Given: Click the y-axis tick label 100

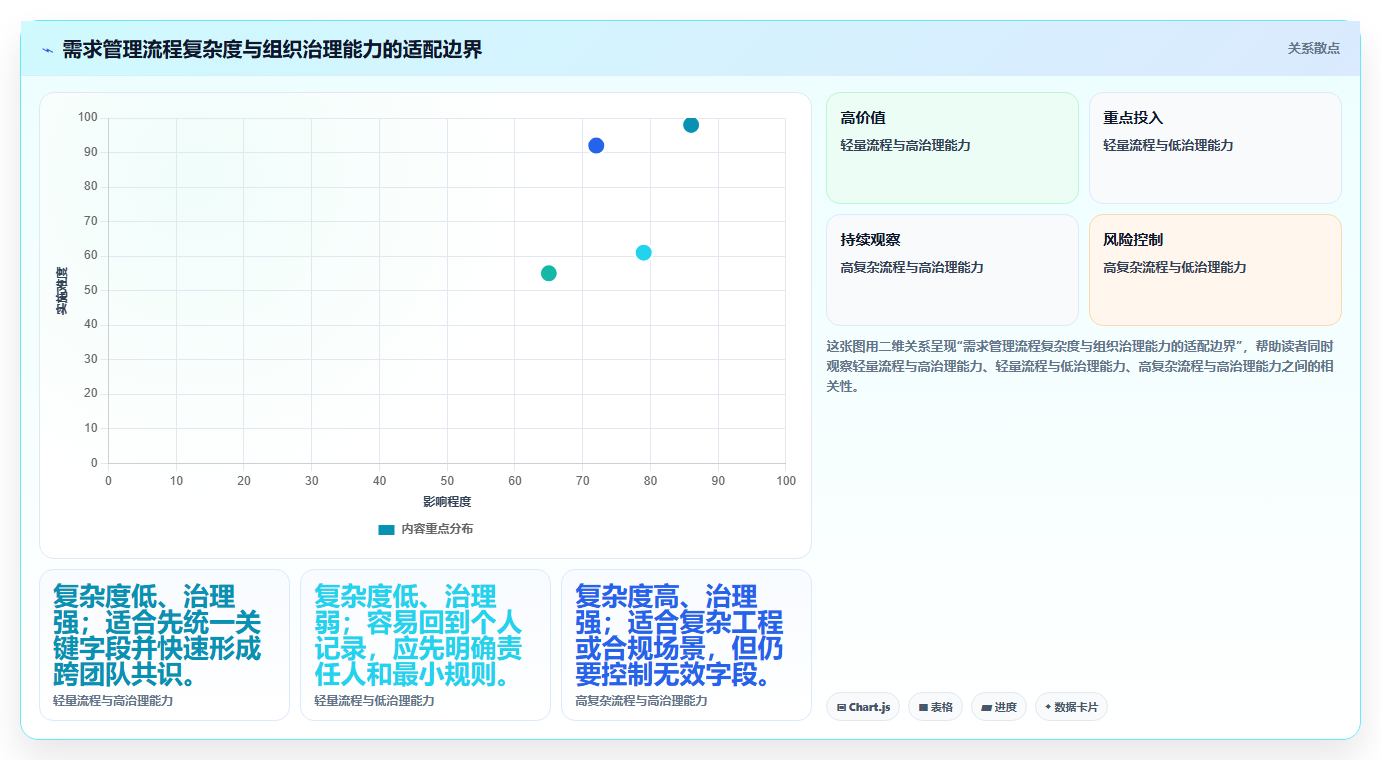Looking at the screenshot, I should click(x=88, y=118).
